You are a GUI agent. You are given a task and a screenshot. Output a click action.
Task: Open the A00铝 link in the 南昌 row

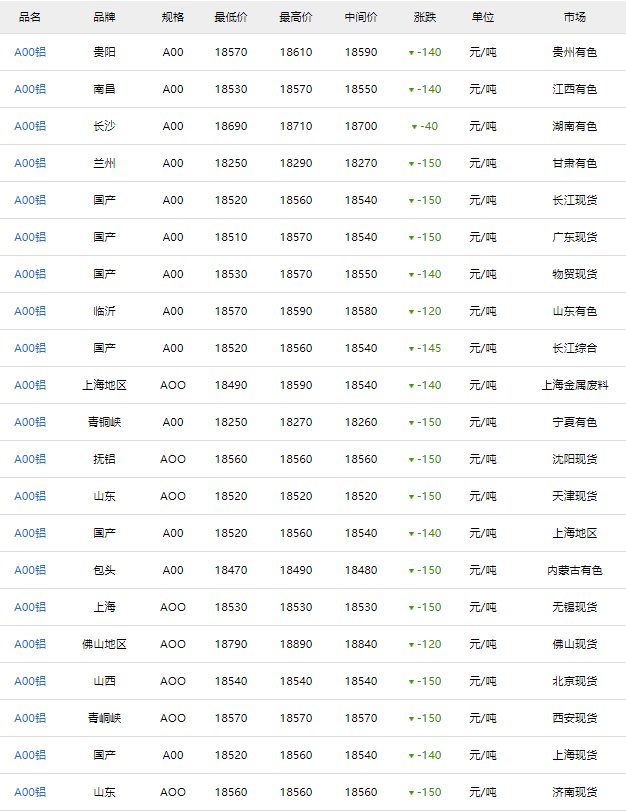pyautogui.click(x=30, y=89)
